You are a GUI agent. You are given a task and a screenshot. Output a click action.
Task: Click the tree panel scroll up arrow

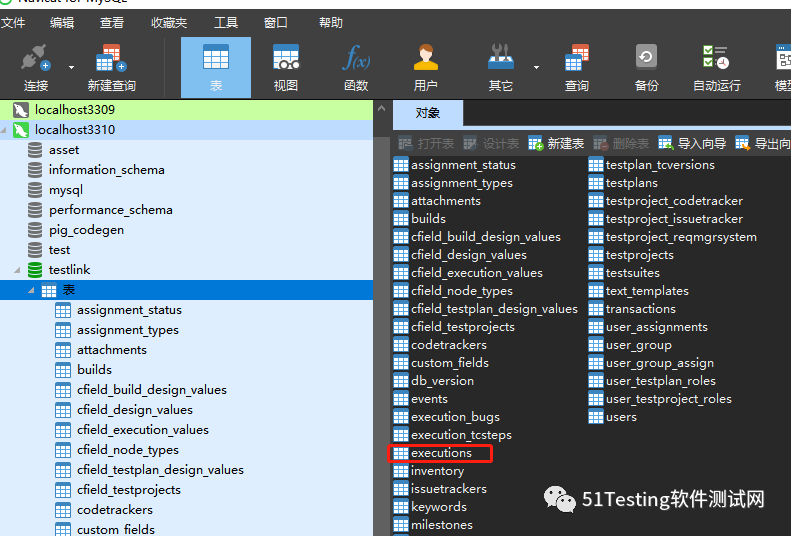tap(381, 108)
